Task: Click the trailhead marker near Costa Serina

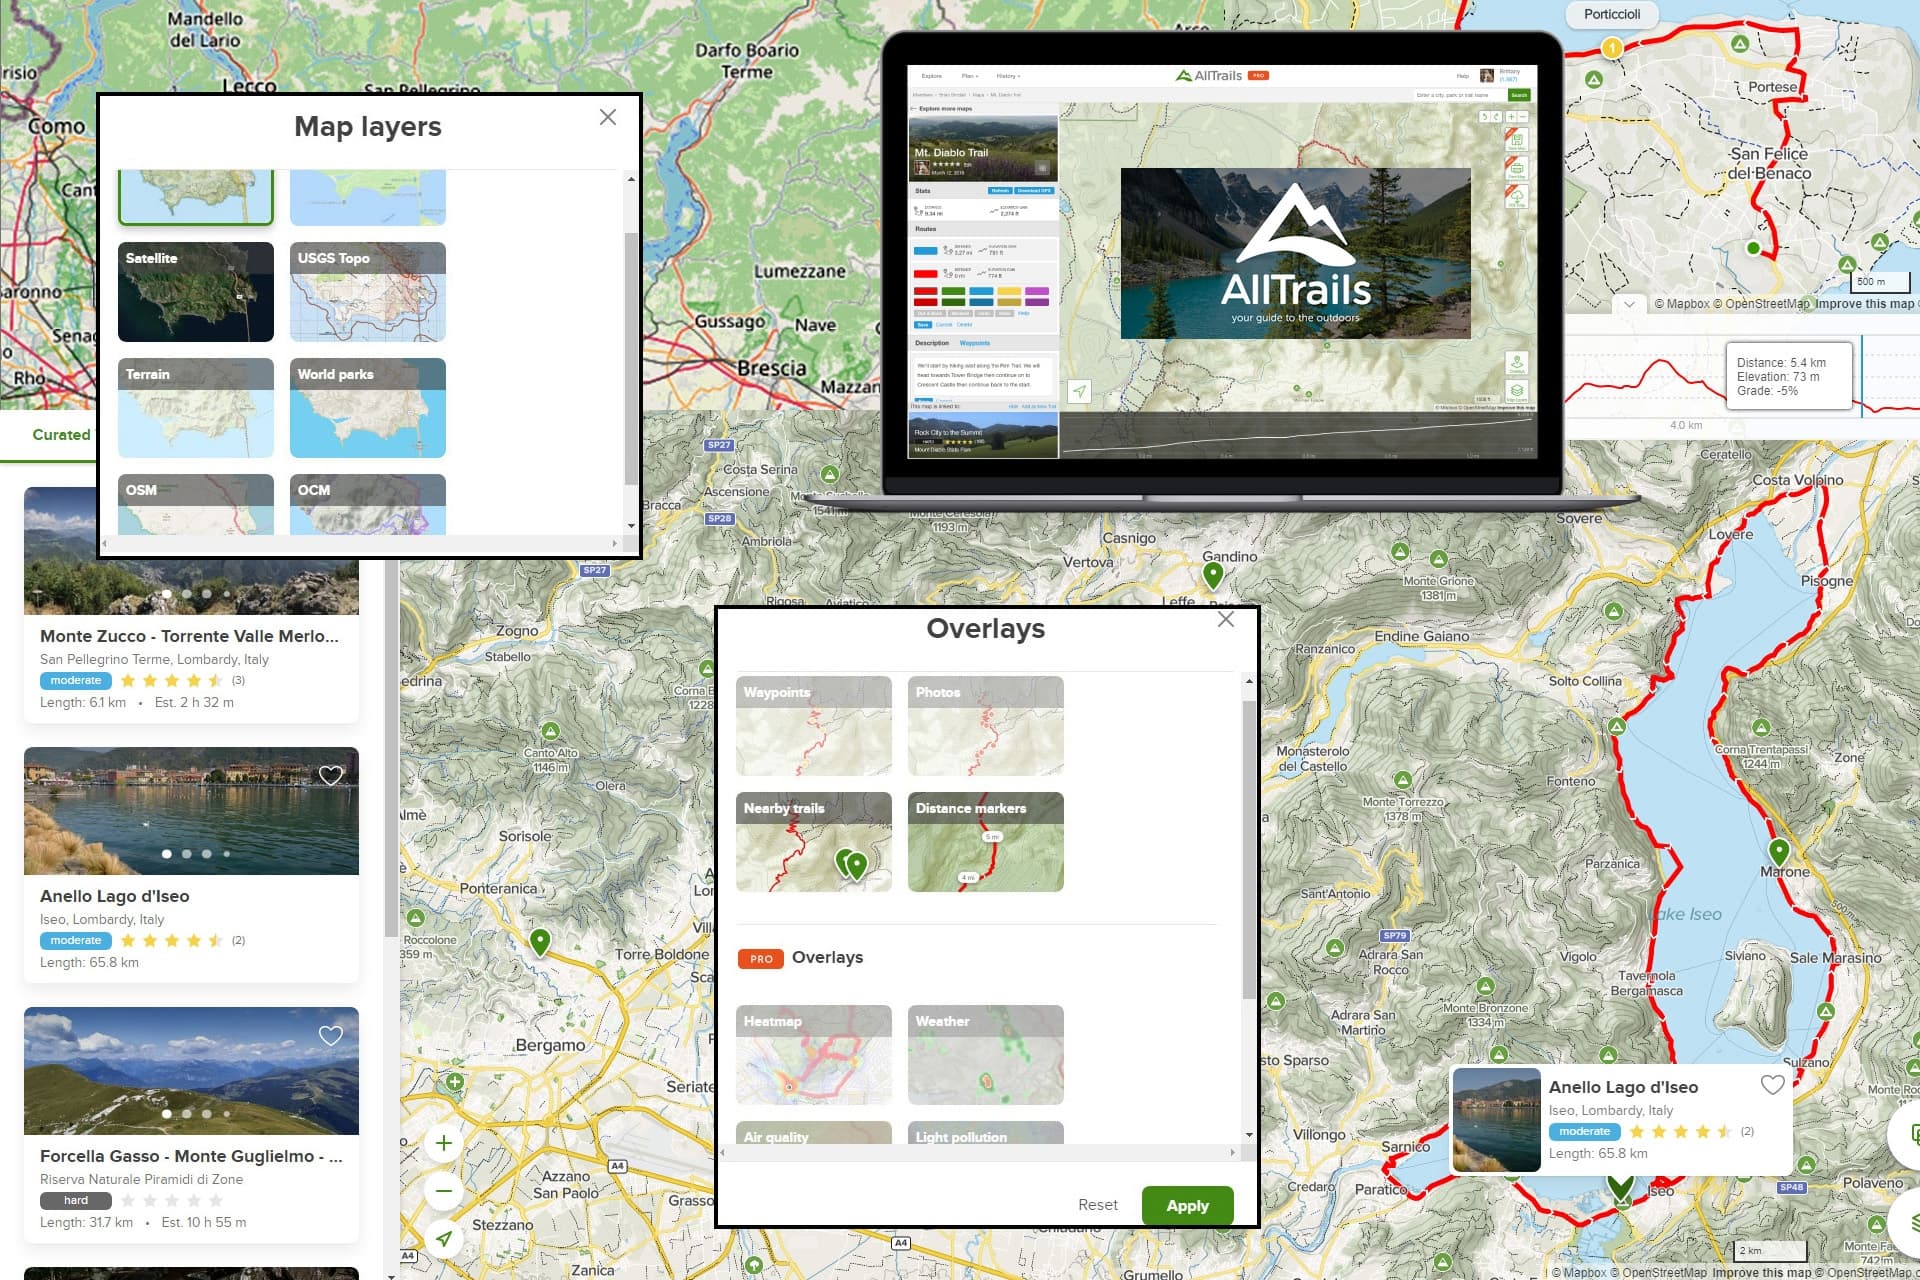Action: [829, 474]
